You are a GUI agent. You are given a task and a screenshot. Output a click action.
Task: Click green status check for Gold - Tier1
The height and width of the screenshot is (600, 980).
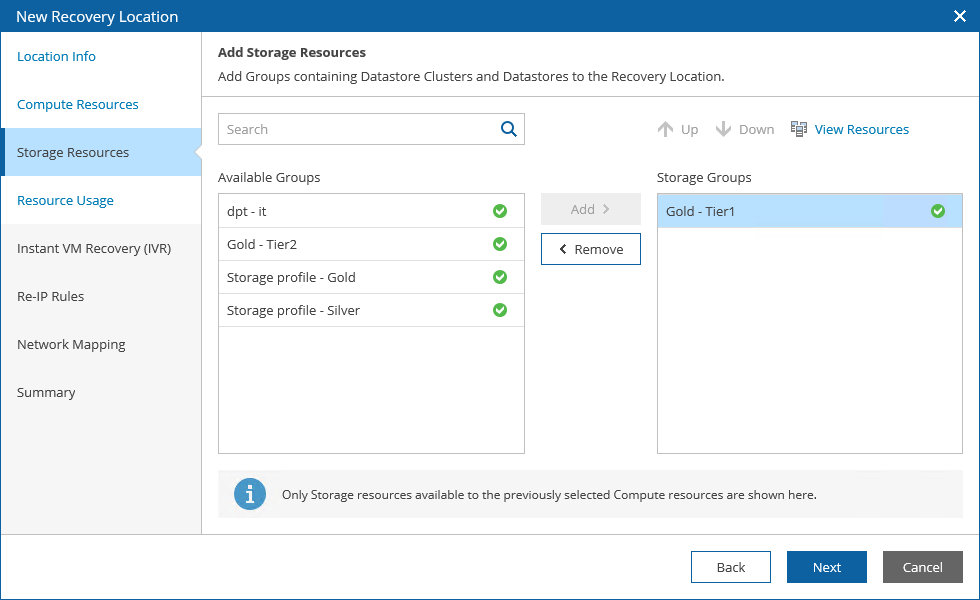tap(938, 211)
